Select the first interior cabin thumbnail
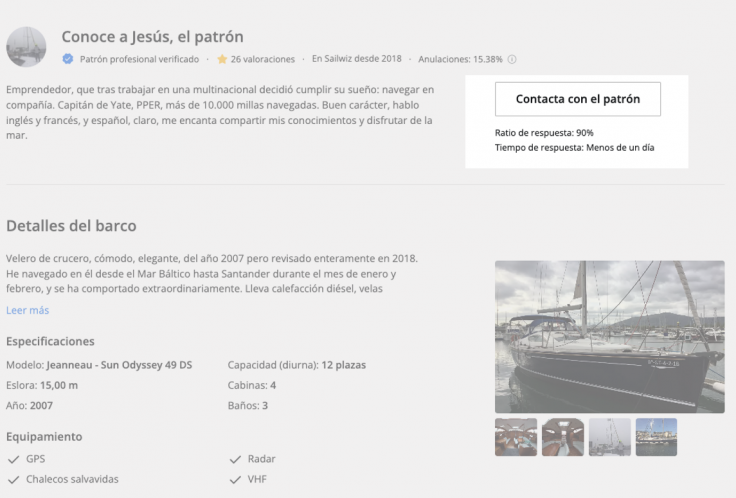The width and height of the screenshot is (736, 498). click(516, 437)
